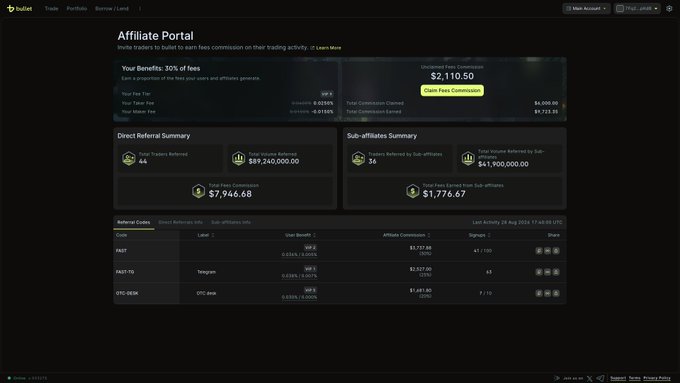The width and height of the screenshot is (680, 383).
Task: Click the leftmost share icon in FAST row
Action: coord(539,251)
